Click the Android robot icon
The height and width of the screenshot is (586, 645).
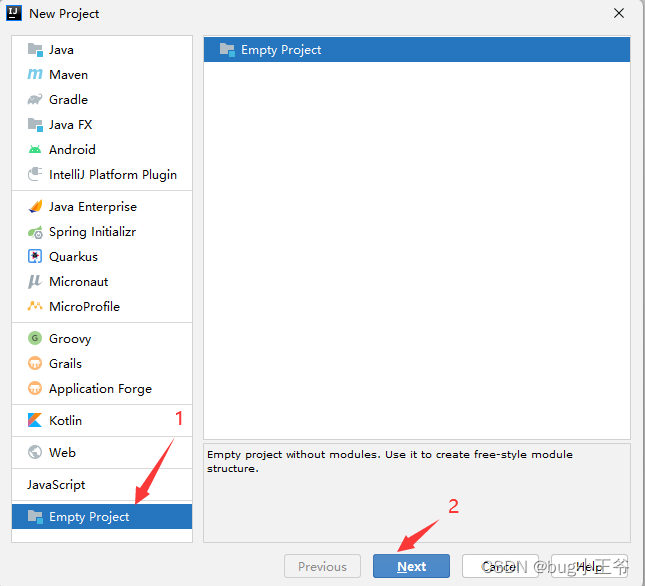tap(35, 150)
